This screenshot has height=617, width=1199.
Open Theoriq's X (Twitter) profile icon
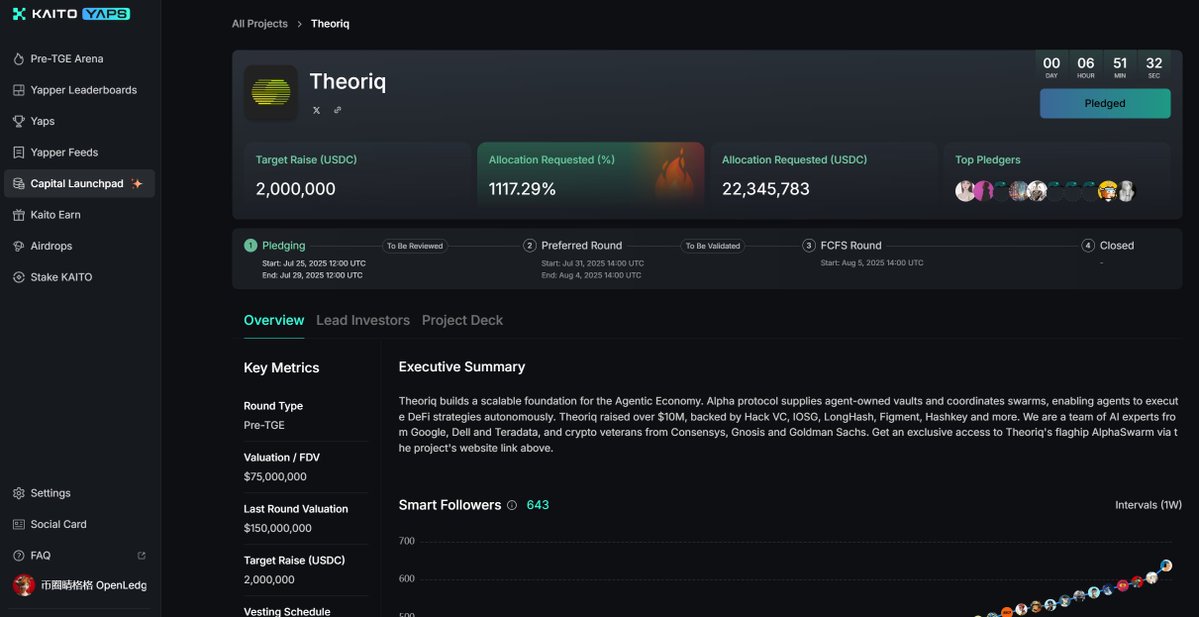click(317, 110)
